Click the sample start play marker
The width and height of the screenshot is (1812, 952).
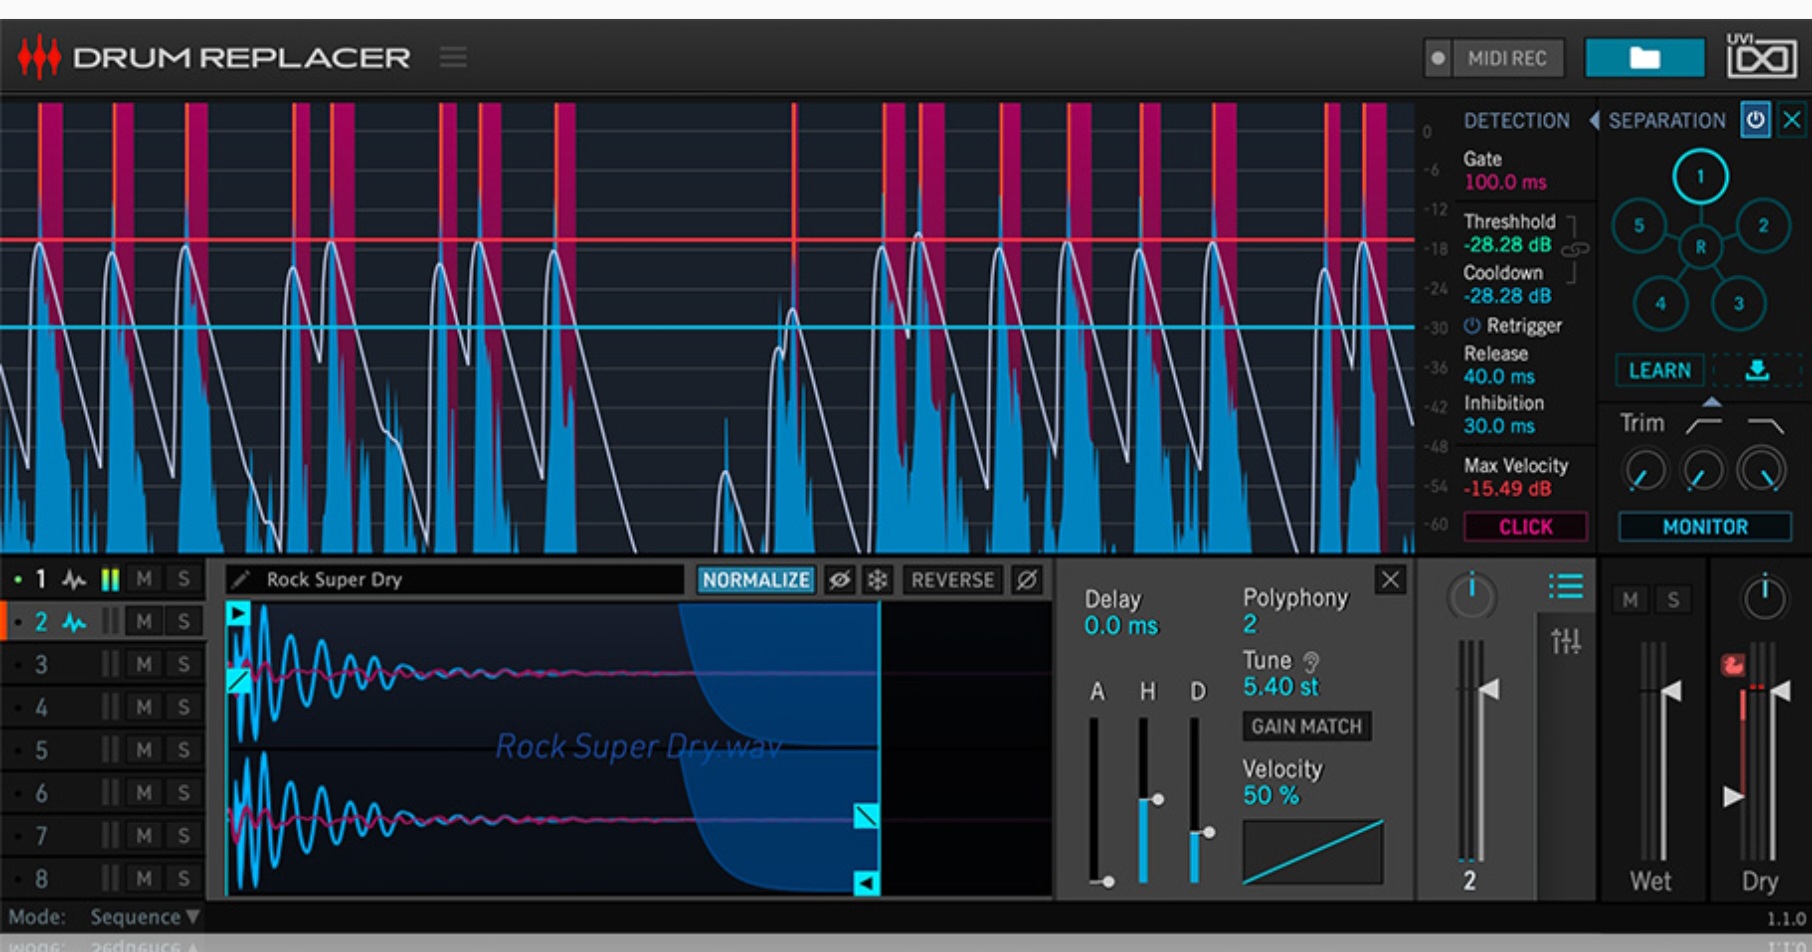pos(237,613)
